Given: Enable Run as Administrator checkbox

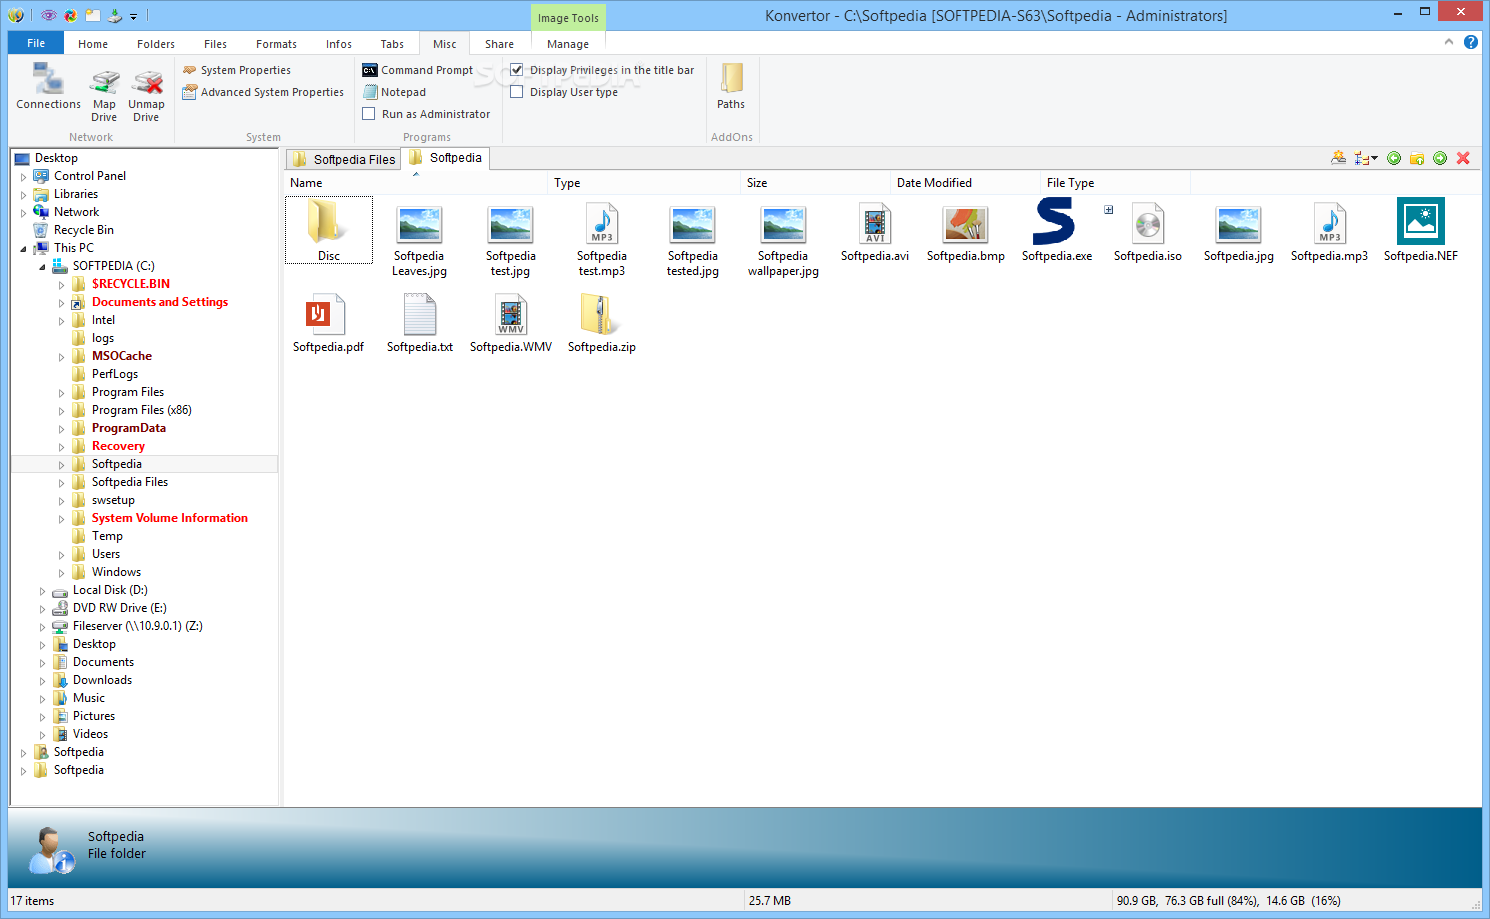Looking at the screenshot, I should pyautogui.click(x=369, y=114).
